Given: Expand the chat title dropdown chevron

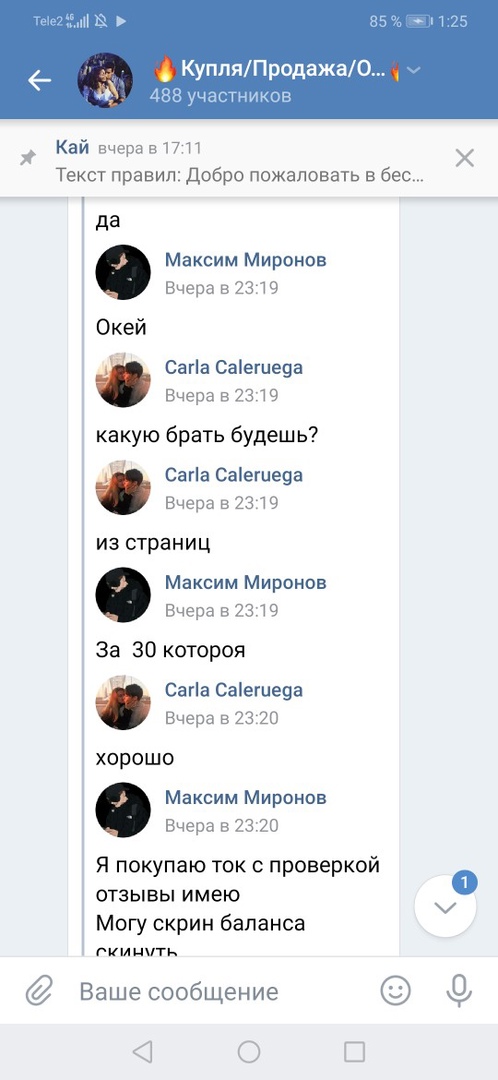Looking at the screenshot, I should [414, 70].
